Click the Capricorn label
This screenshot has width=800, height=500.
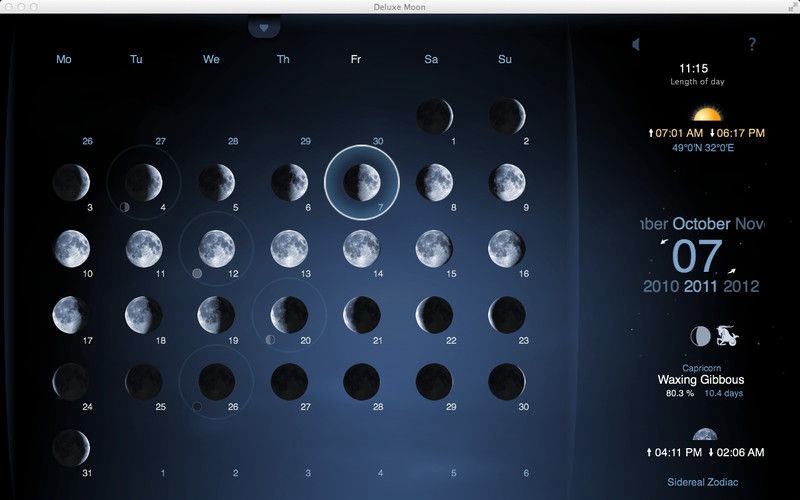tap(702, 368)
